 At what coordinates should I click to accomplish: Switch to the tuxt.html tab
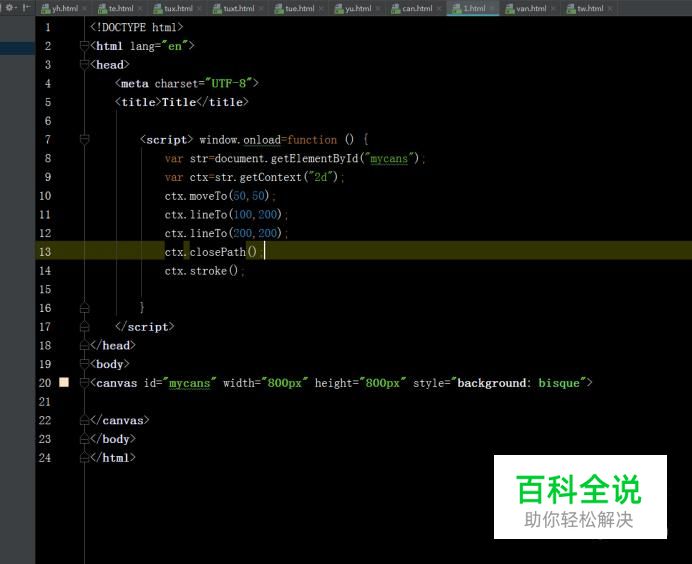pos(239,8)
